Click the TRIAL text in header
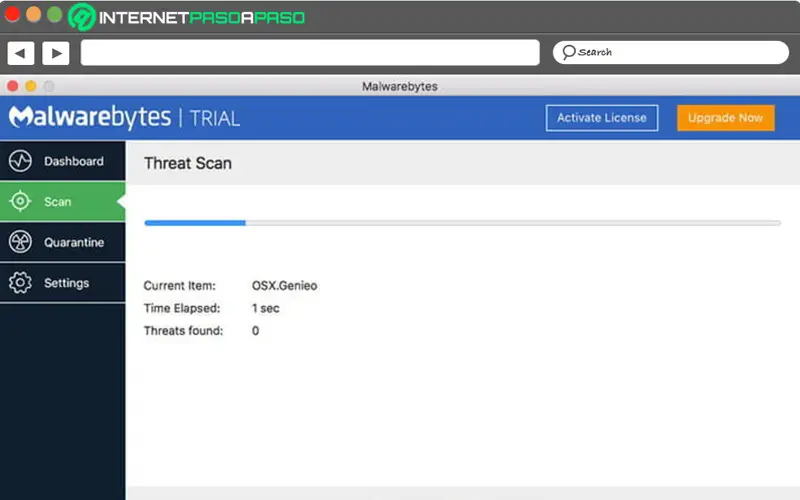Screen dimensions: 800x500 point(214,119)
